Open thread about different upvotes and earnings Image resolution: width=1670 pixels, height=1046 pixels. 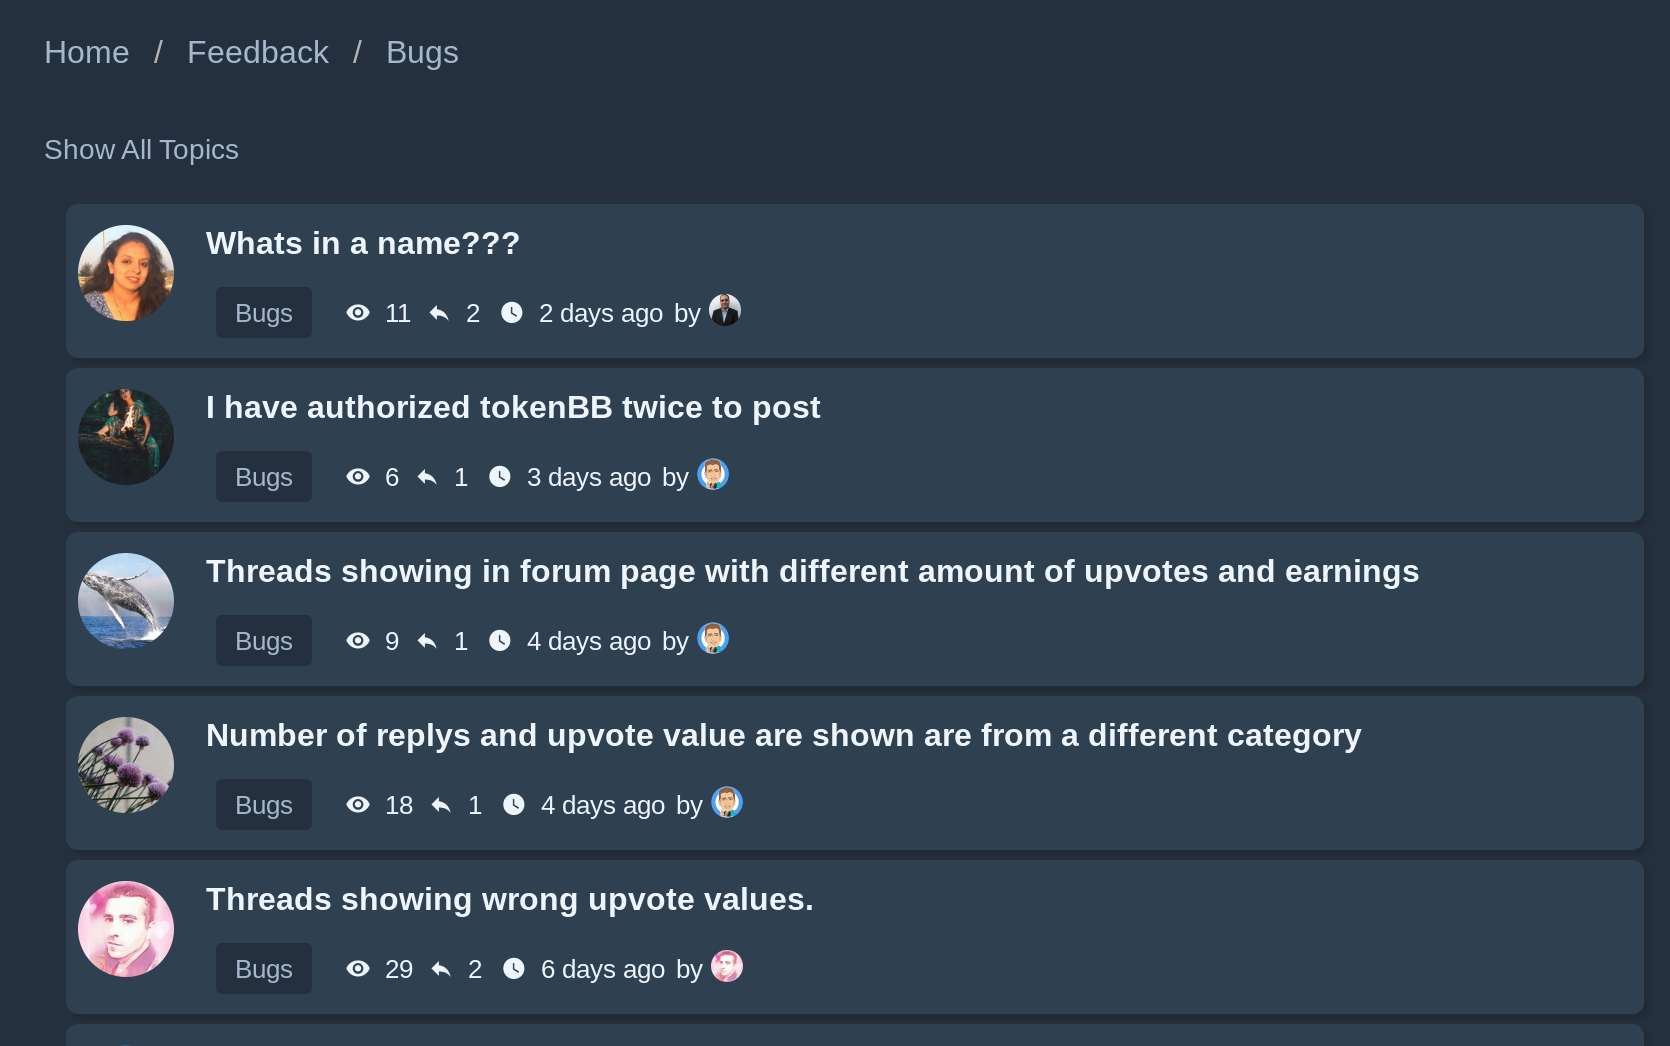tap(812, 571)
